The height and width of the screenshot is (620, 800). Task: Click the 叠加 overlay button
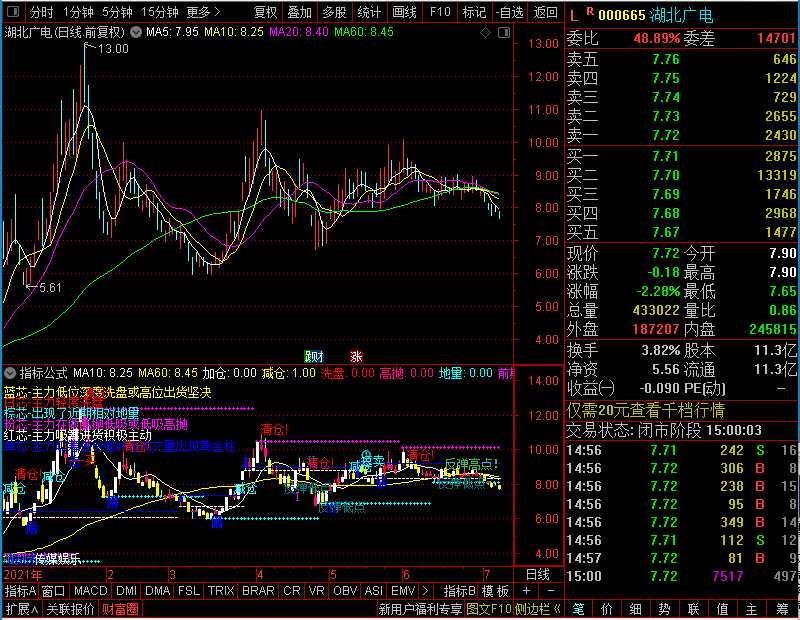point(299,12)
